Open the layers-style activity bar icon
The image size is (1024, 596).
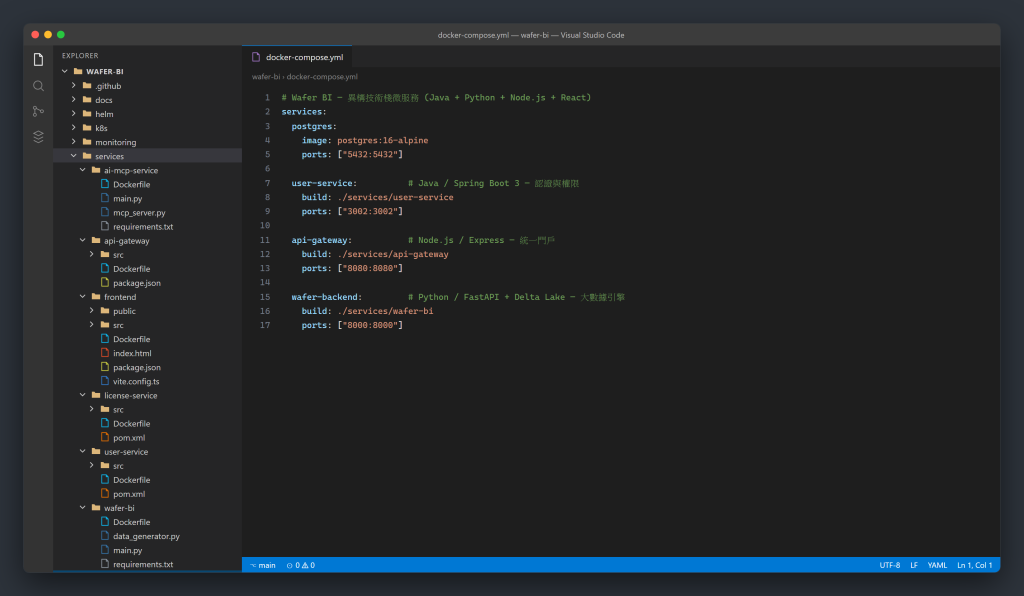[x=39, y=136]
